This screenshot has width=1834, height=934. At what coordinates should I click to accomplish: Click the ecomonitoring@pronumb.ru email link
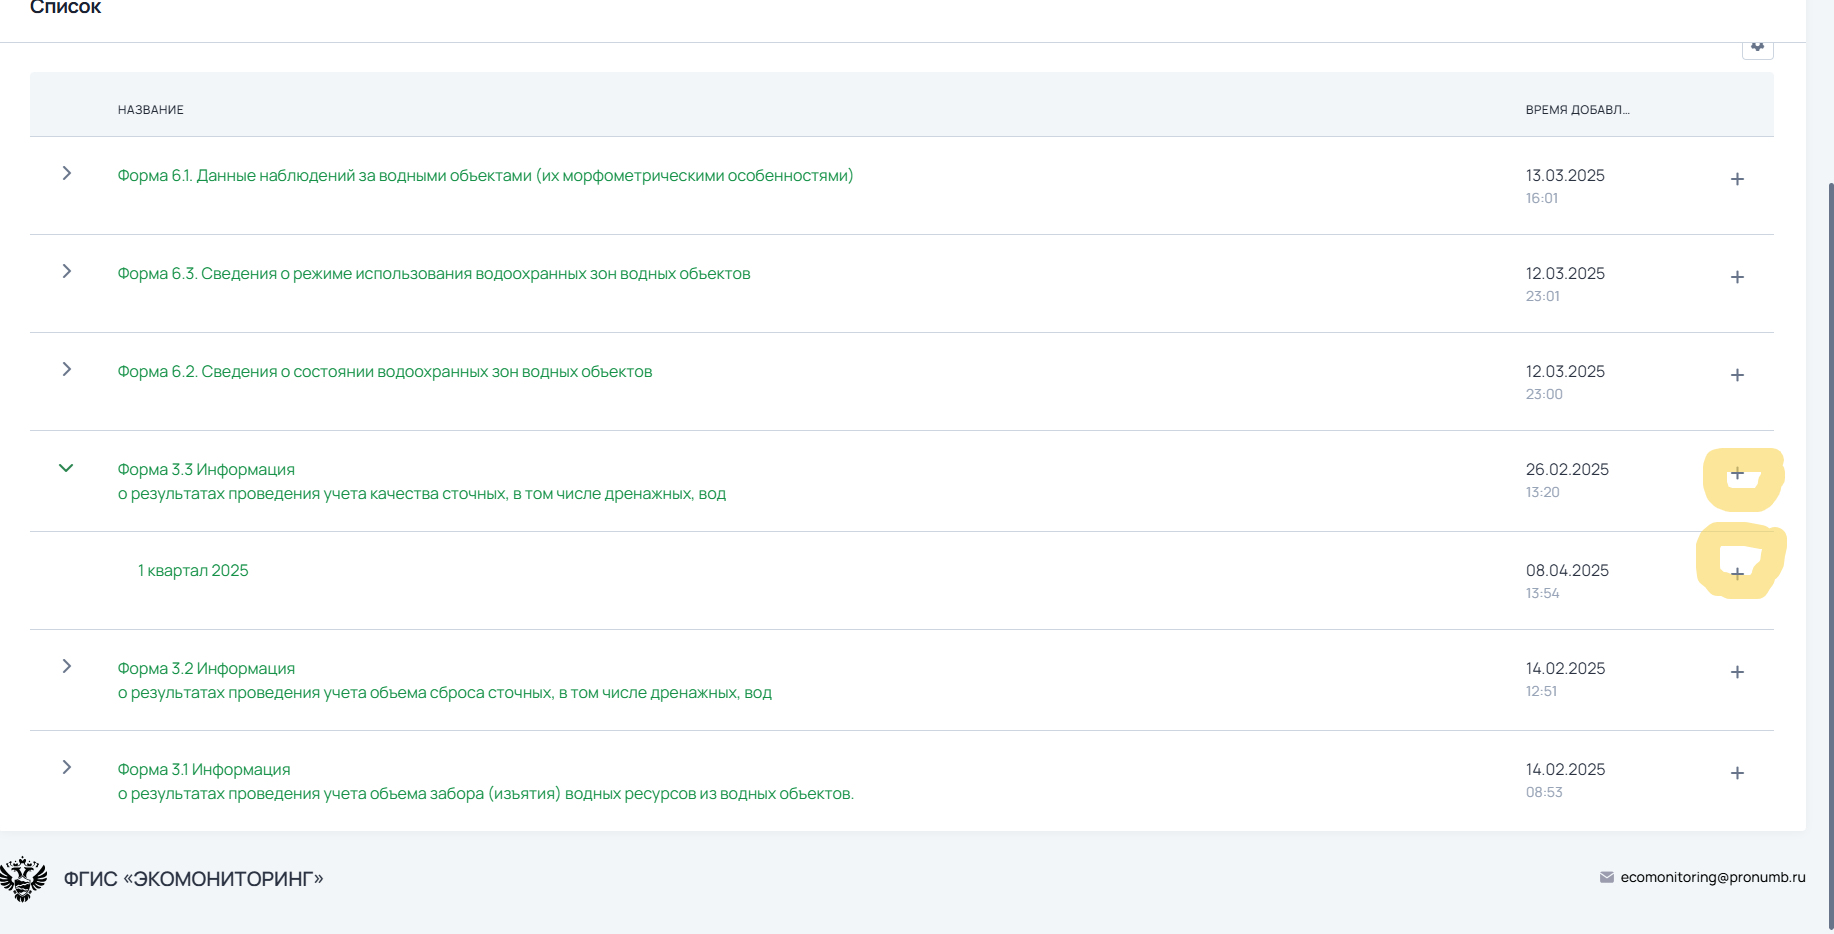[x=1712, y=877]
